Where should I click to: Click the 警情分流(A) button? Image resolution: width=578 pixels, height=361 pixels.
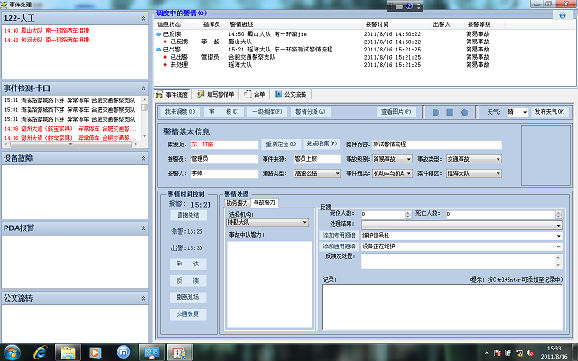(310, 112)
